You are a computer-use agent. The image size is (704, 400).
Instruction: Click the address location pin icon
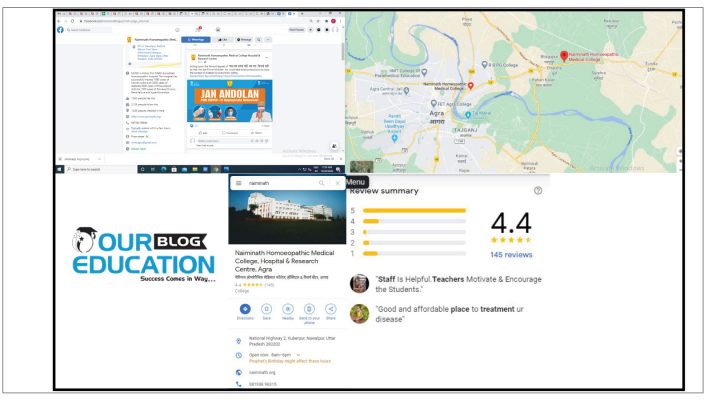coord(239,341)
